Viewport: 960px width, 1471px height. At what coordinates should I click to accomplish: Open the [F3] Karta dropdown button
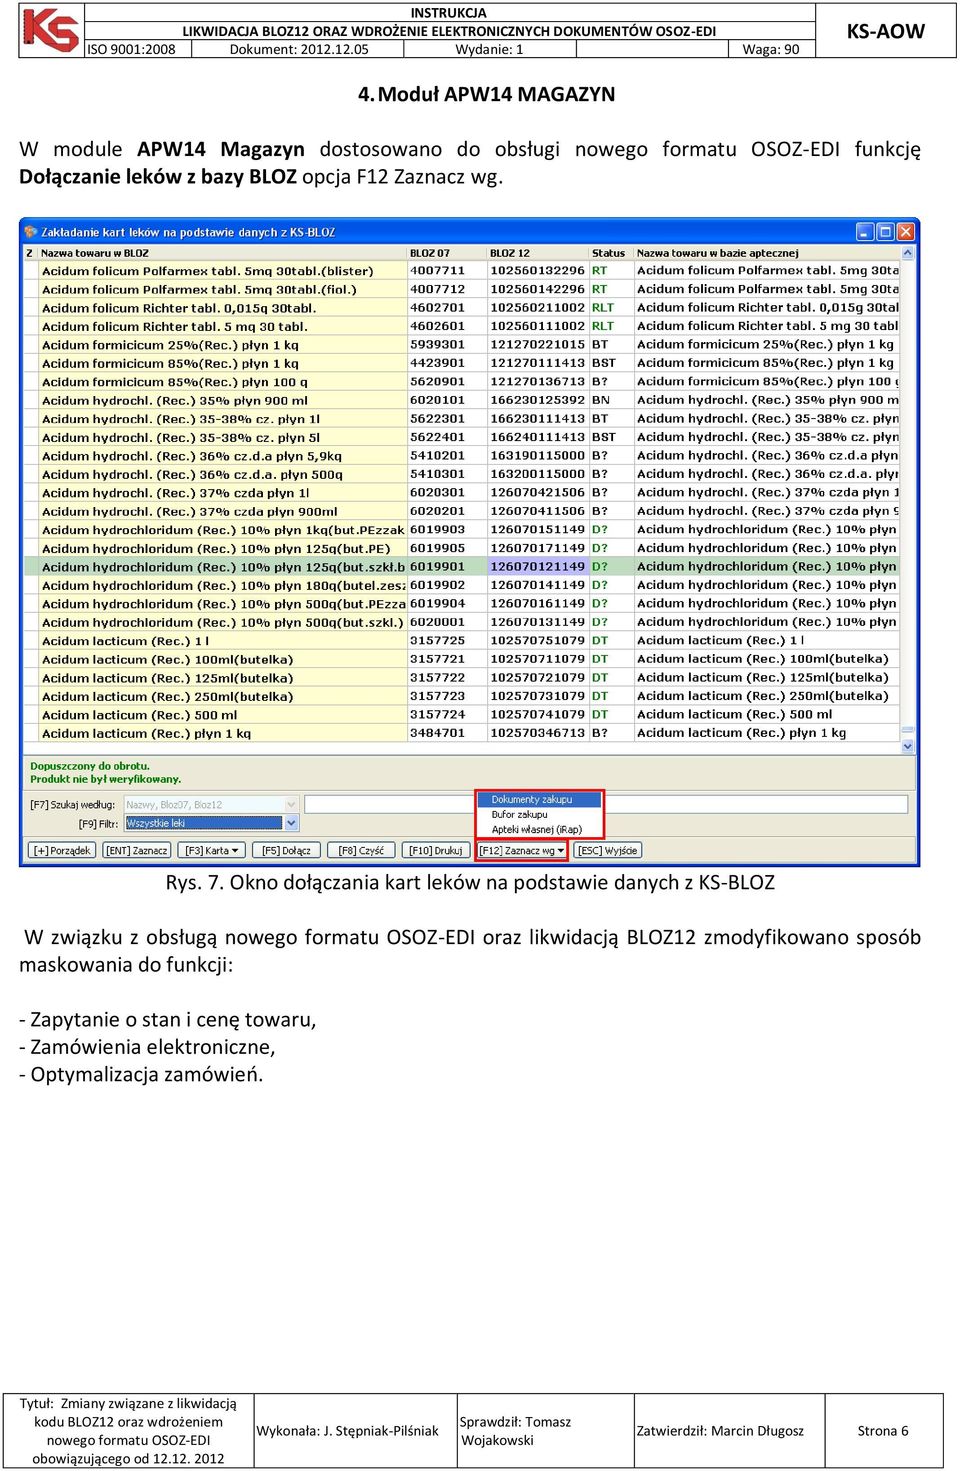(x=211, y=851)
